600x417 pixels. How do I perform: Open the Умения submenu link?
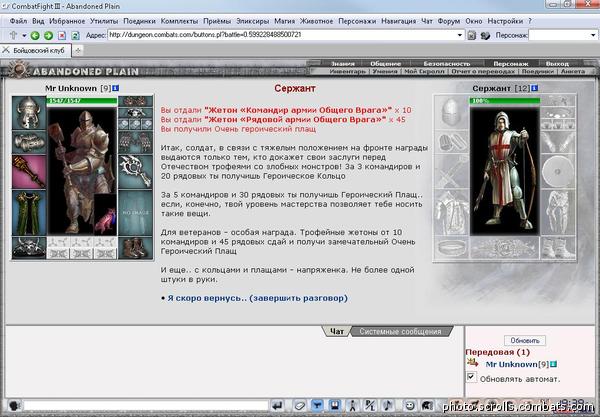point(385,71)
